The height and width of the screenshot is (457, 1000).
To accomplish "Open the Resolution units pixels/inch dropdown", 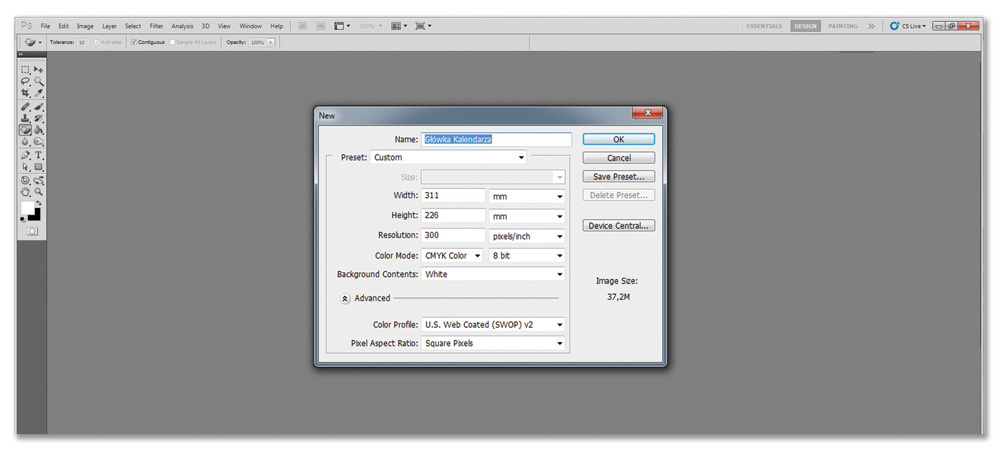I will (x=527, y=236).
